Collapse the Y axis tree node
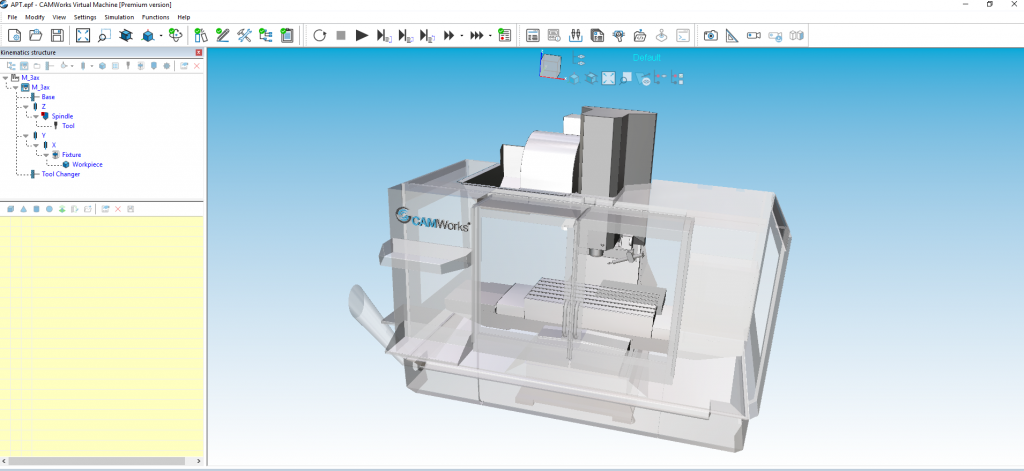 26,135
